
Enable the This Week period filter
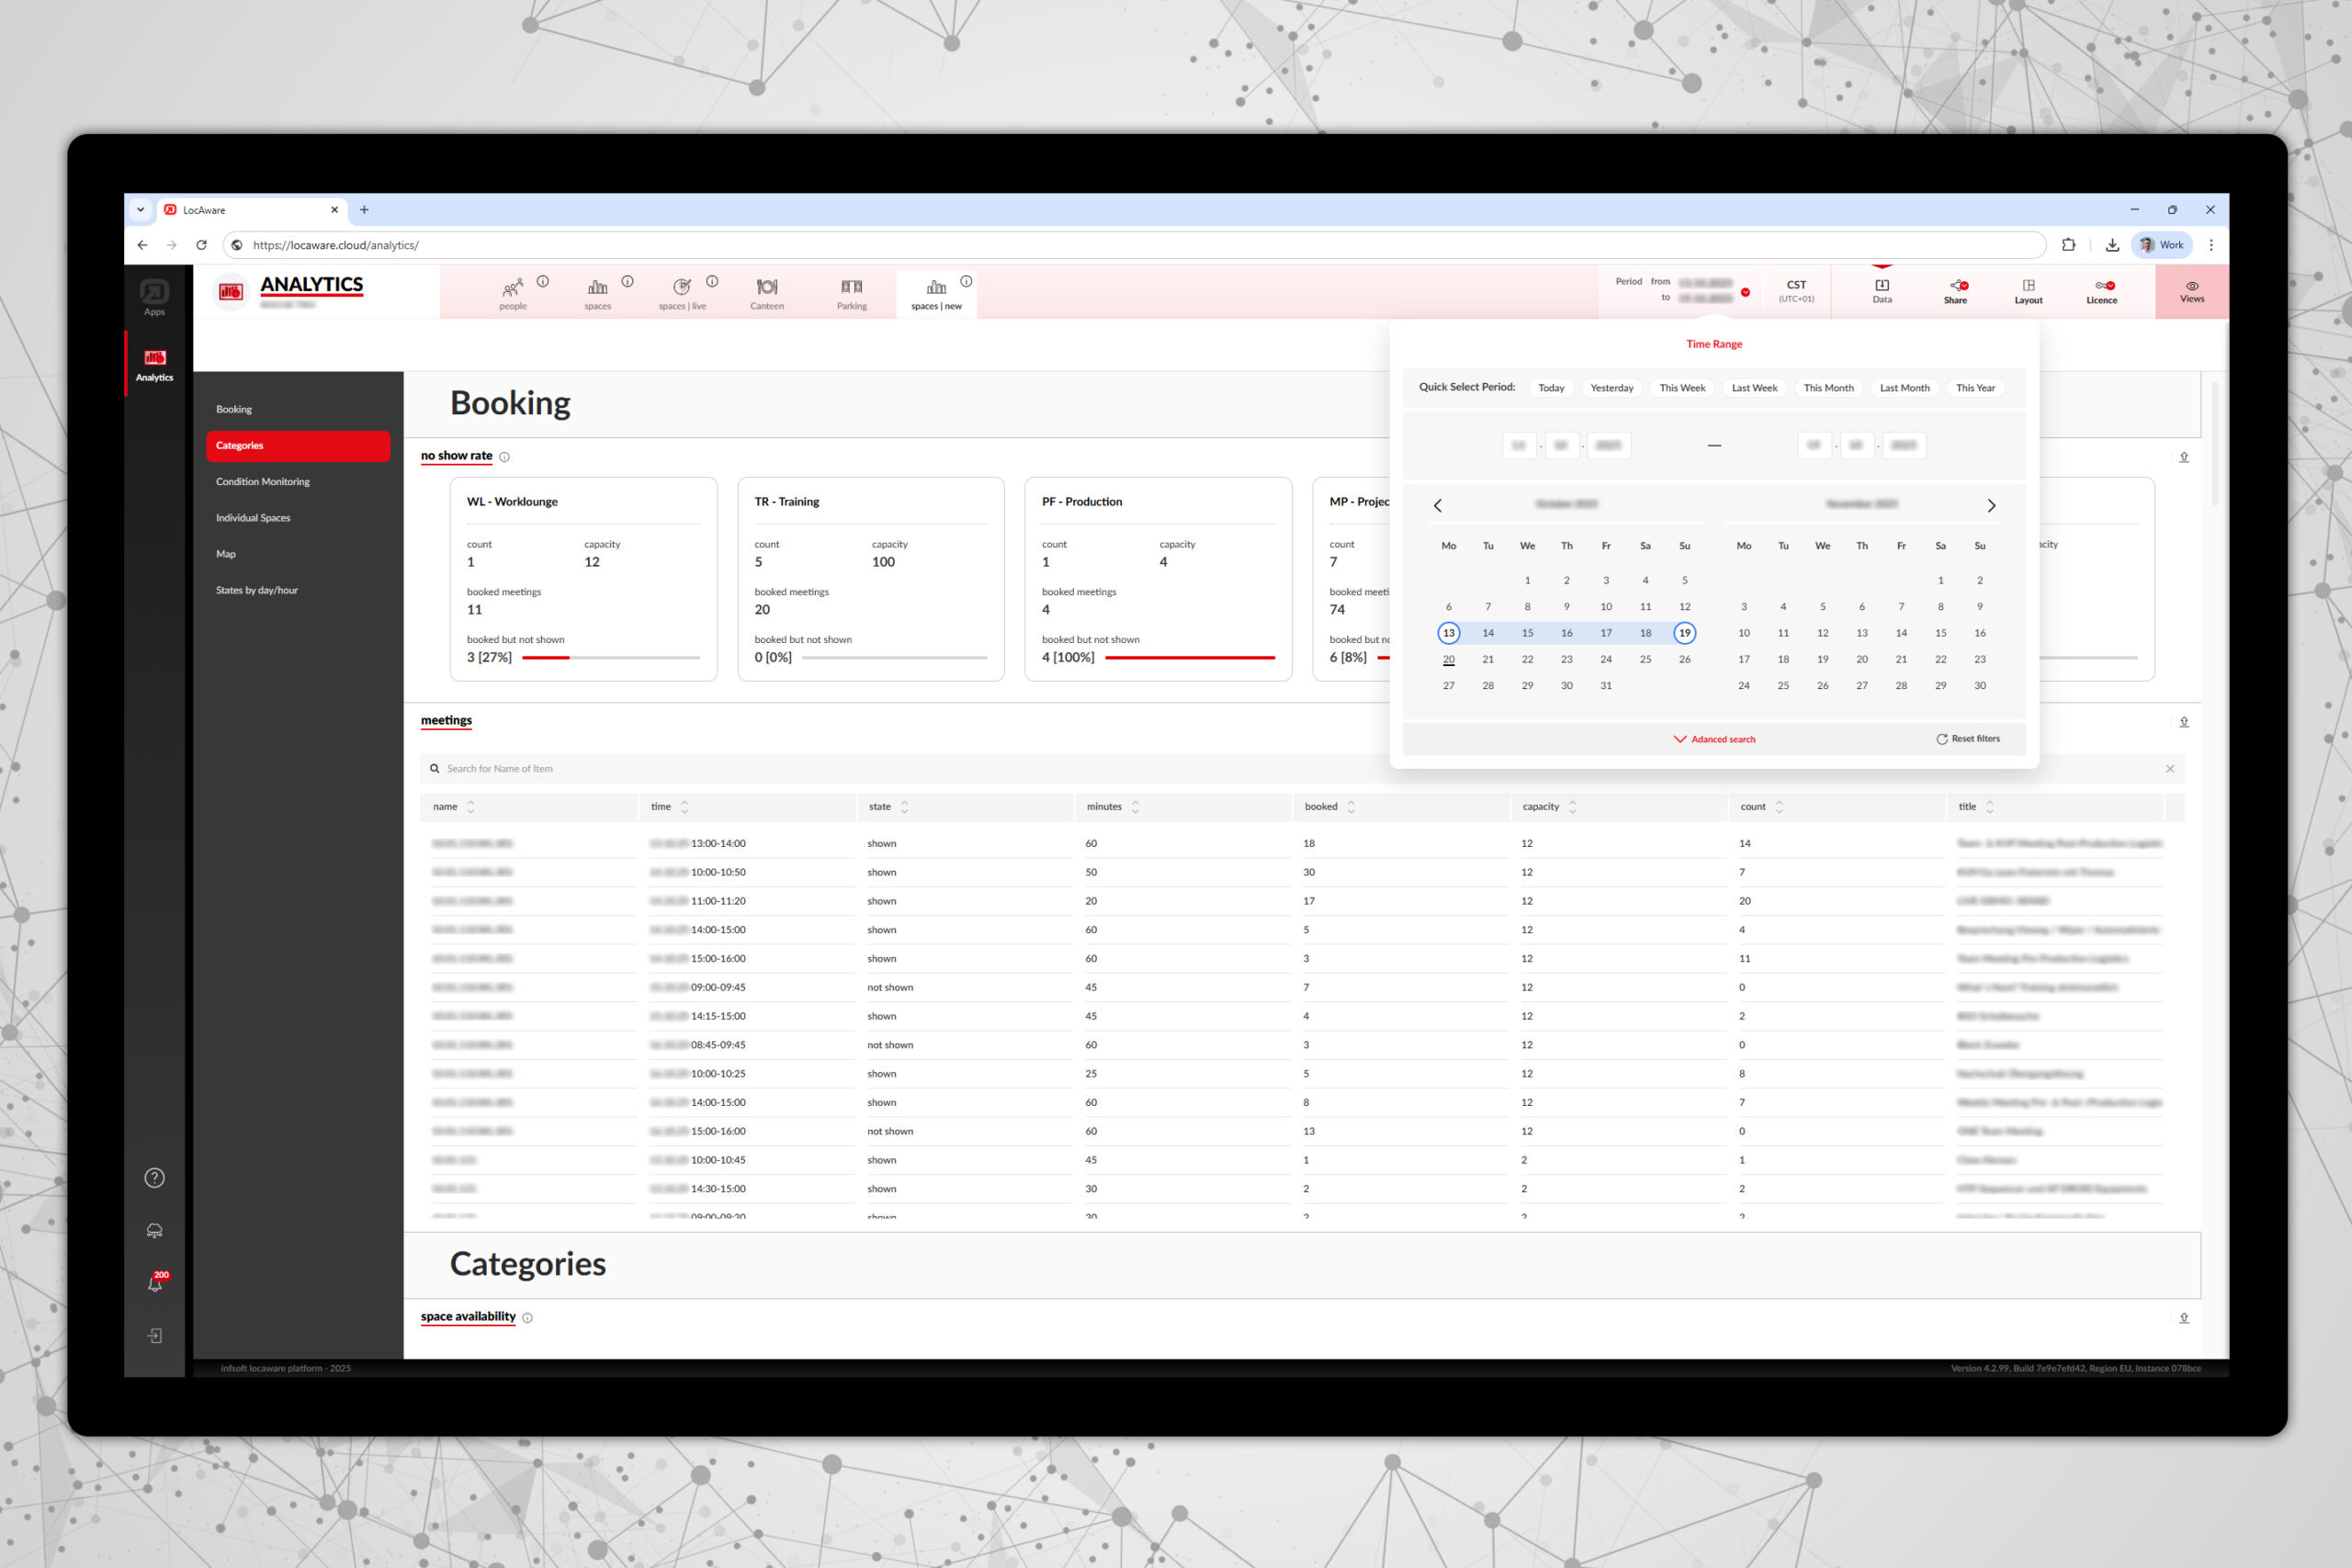[1682, 387]
